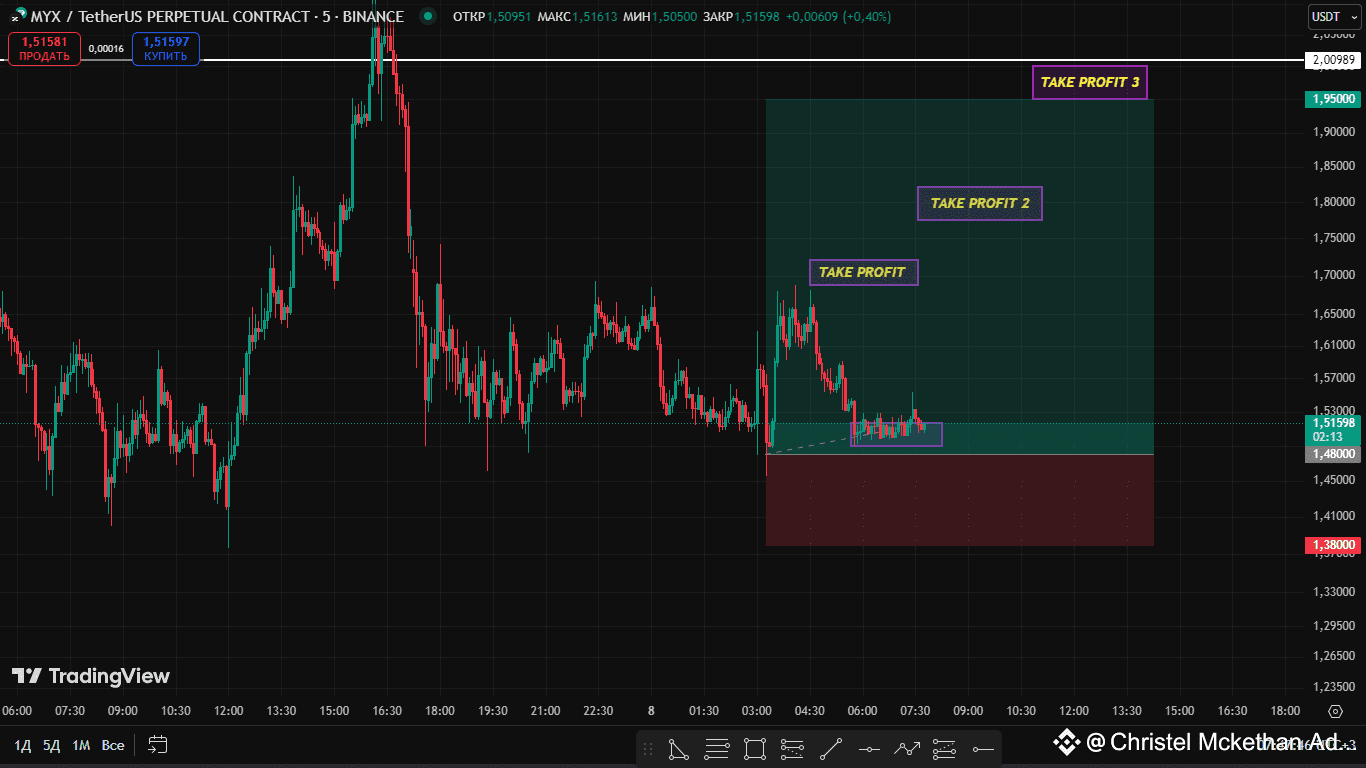Image resolution: width=1366 pixels, height=768 pixels.
Task: Click the blue Buy (КУПИТЬ) button
Action: pos(165,48)
